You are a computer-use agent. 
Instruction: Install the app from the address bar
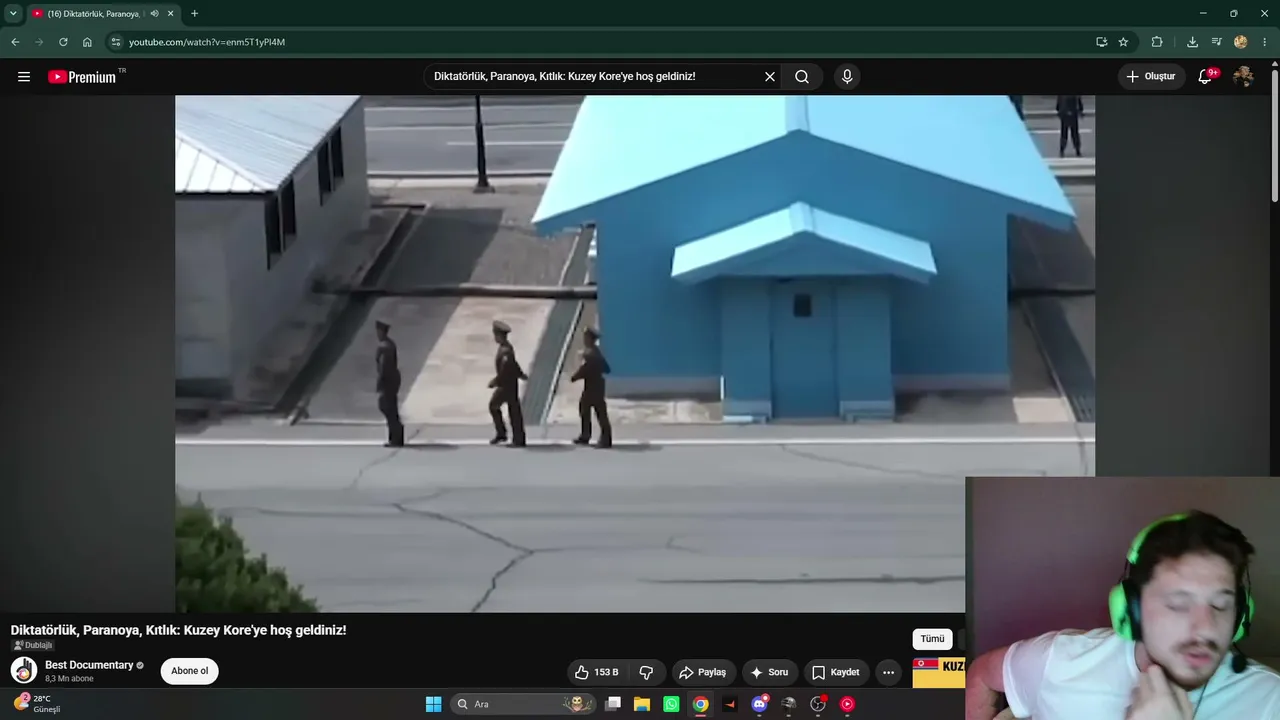pyautogui.click(x=1101, y=42)
